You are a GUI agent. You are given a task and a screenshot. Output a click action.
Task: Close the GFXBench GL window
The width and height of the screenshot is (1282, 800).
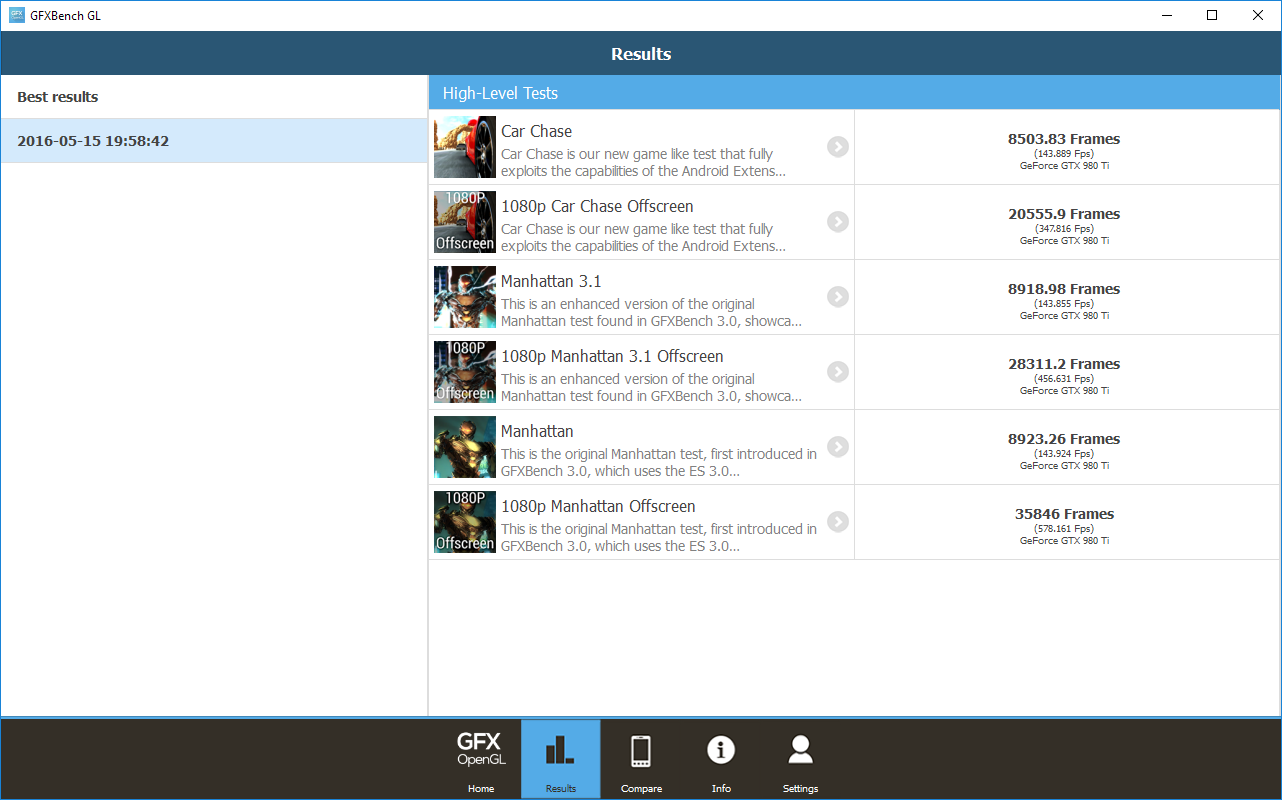1258,15
